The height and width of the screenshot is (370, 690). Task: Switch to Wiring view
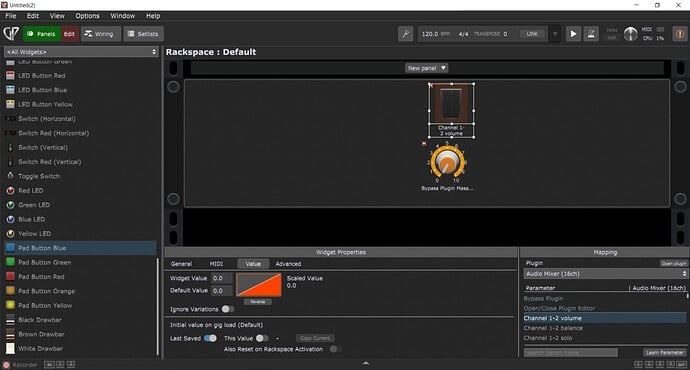coord(100,34)
